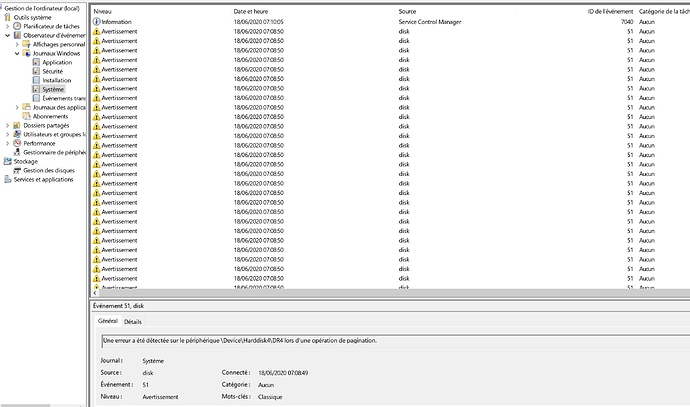Select the Système log icon
Screen dimensions: 690x407
pos(36,89)
